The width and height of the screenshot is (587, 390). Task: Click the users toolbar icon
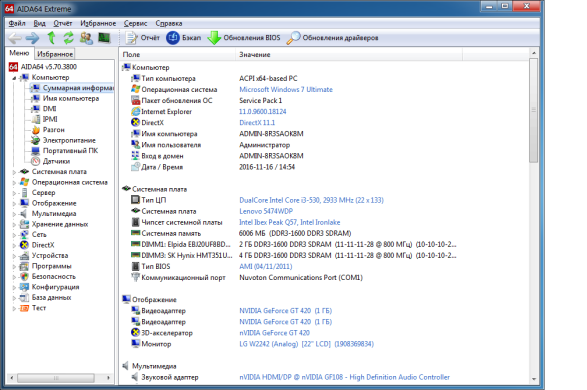86,37
